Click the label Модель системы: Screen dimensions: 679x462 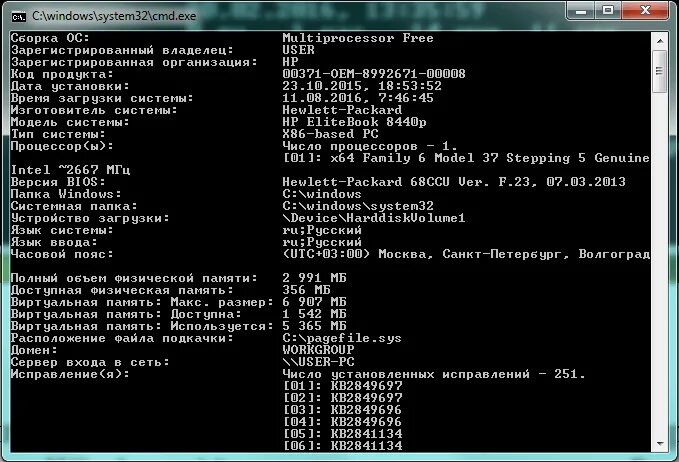click(70, 122)
